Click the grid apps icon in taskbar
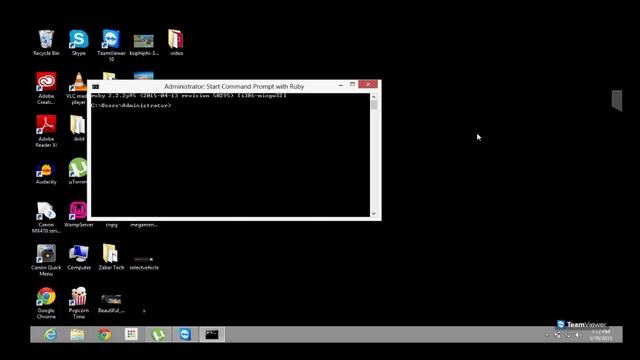640x360 pixels. pos(131,335)
